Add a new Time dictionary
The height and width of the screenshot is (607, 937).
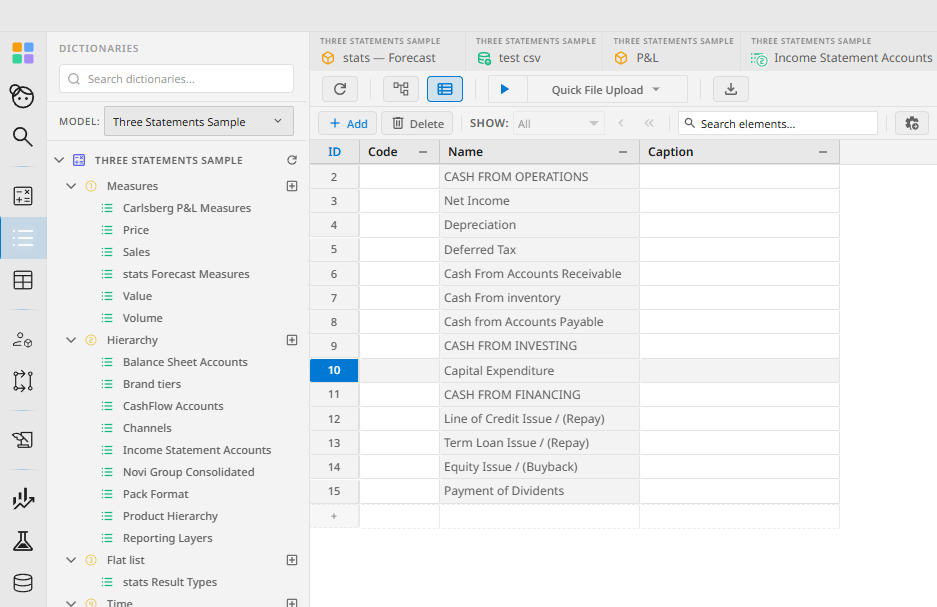point(292,603)
